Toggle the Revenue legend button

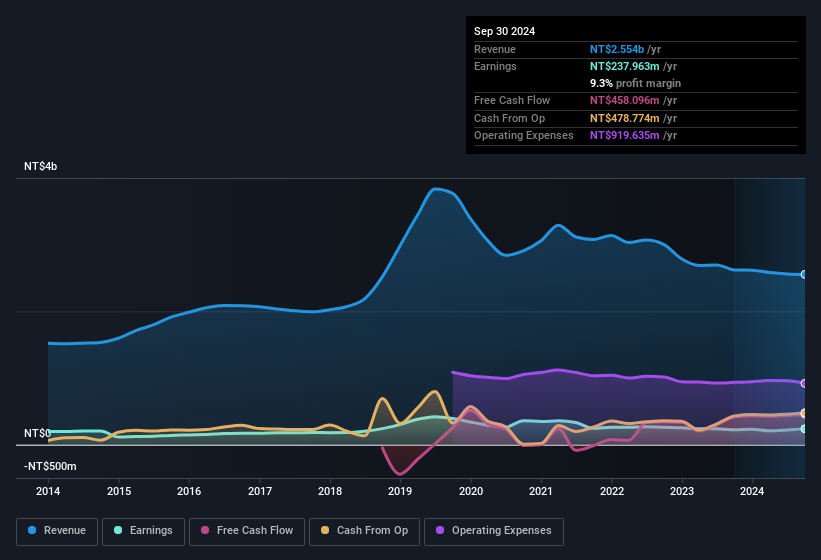click(57, 531)
